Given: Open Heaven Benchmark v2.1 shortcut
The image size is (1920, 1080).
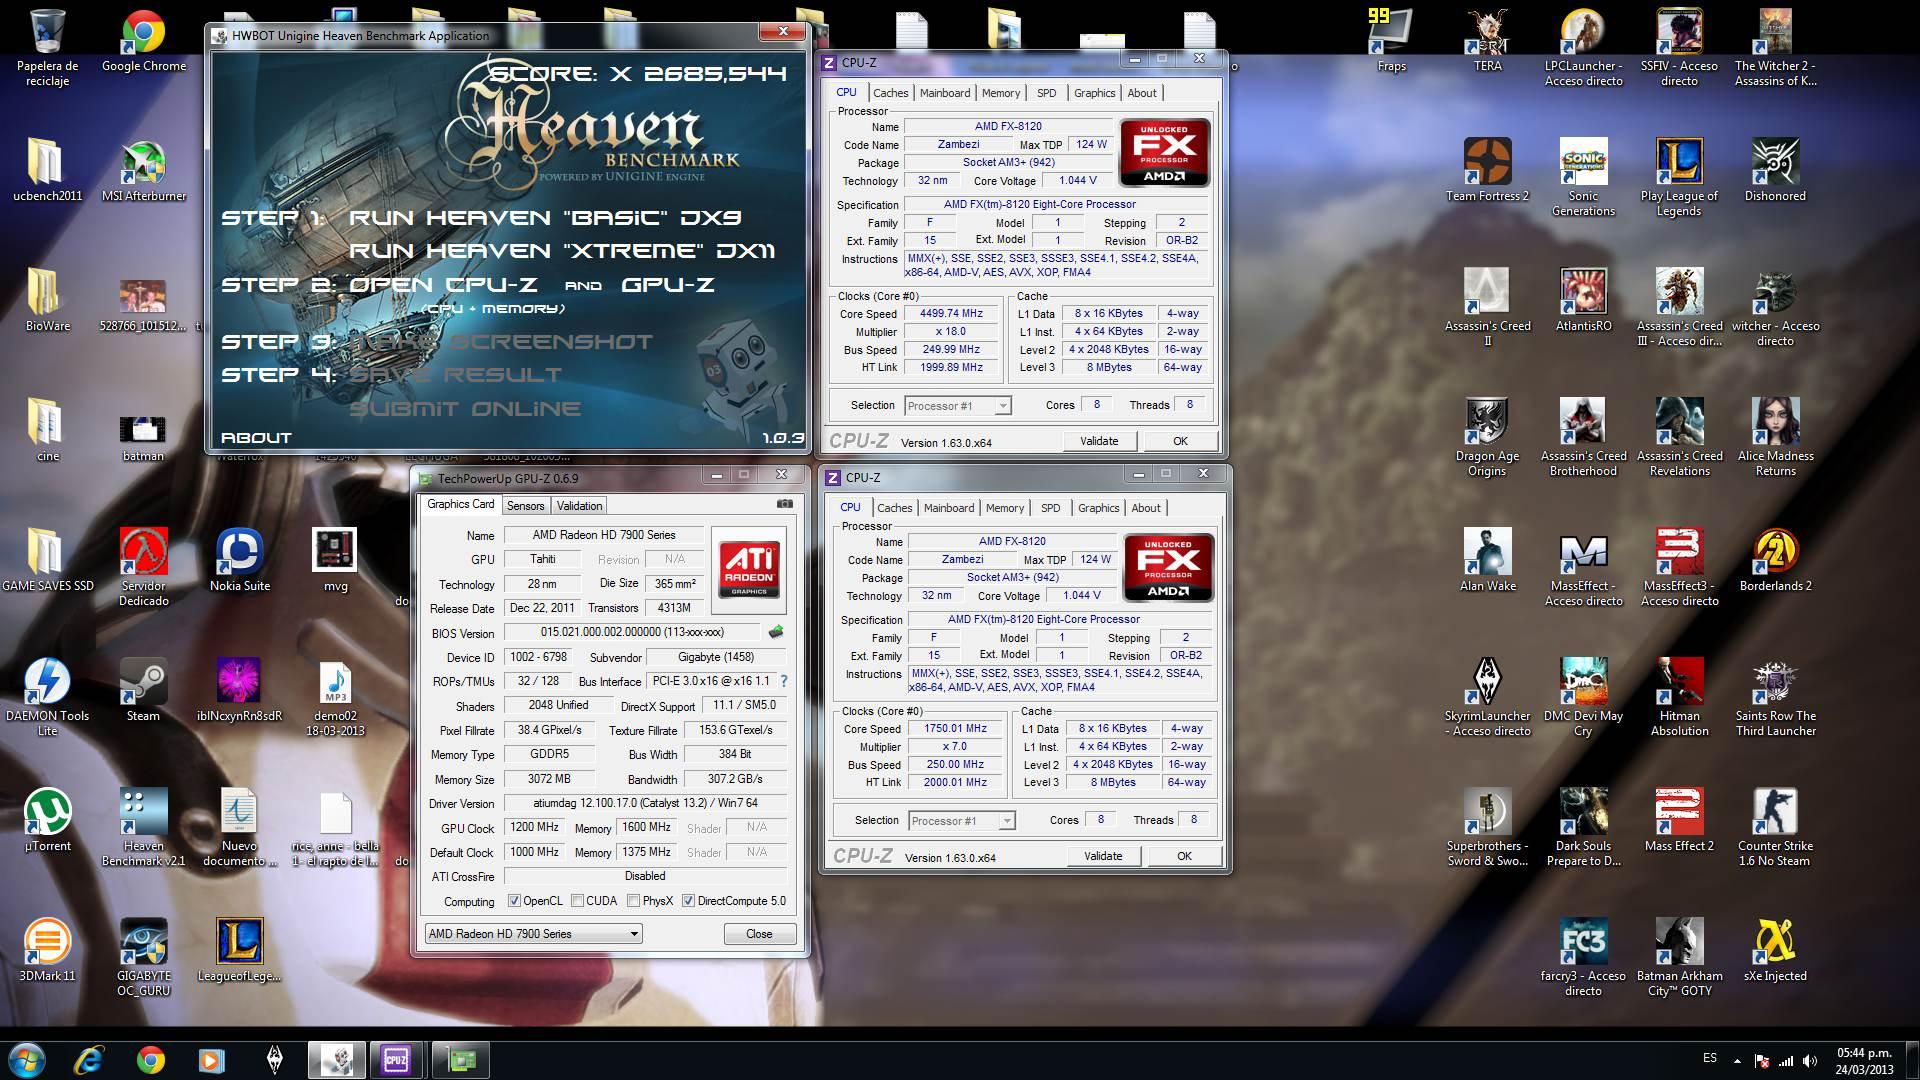Looking at the screenshot, I should [143, 827].
